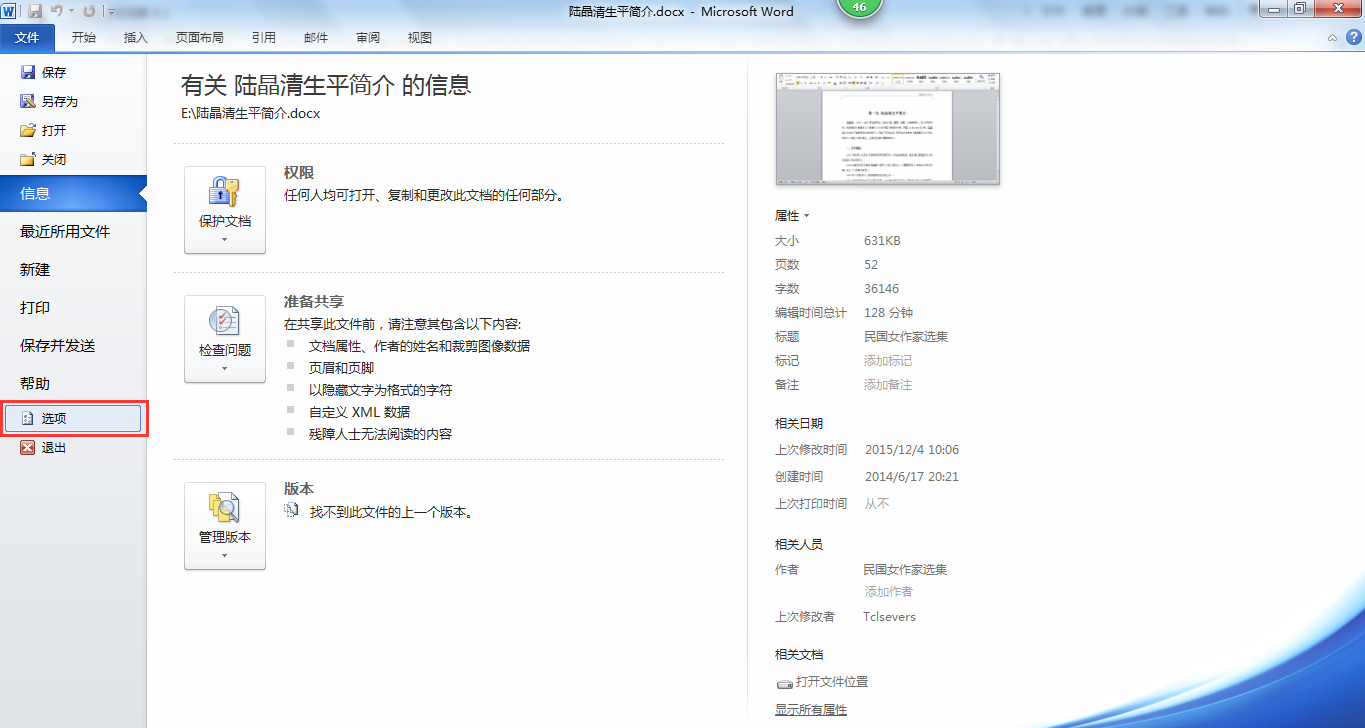Click 添加标记 field
Image resolution: width=1365 pixels, height=728 pixels.
click(x=888, y=361)
